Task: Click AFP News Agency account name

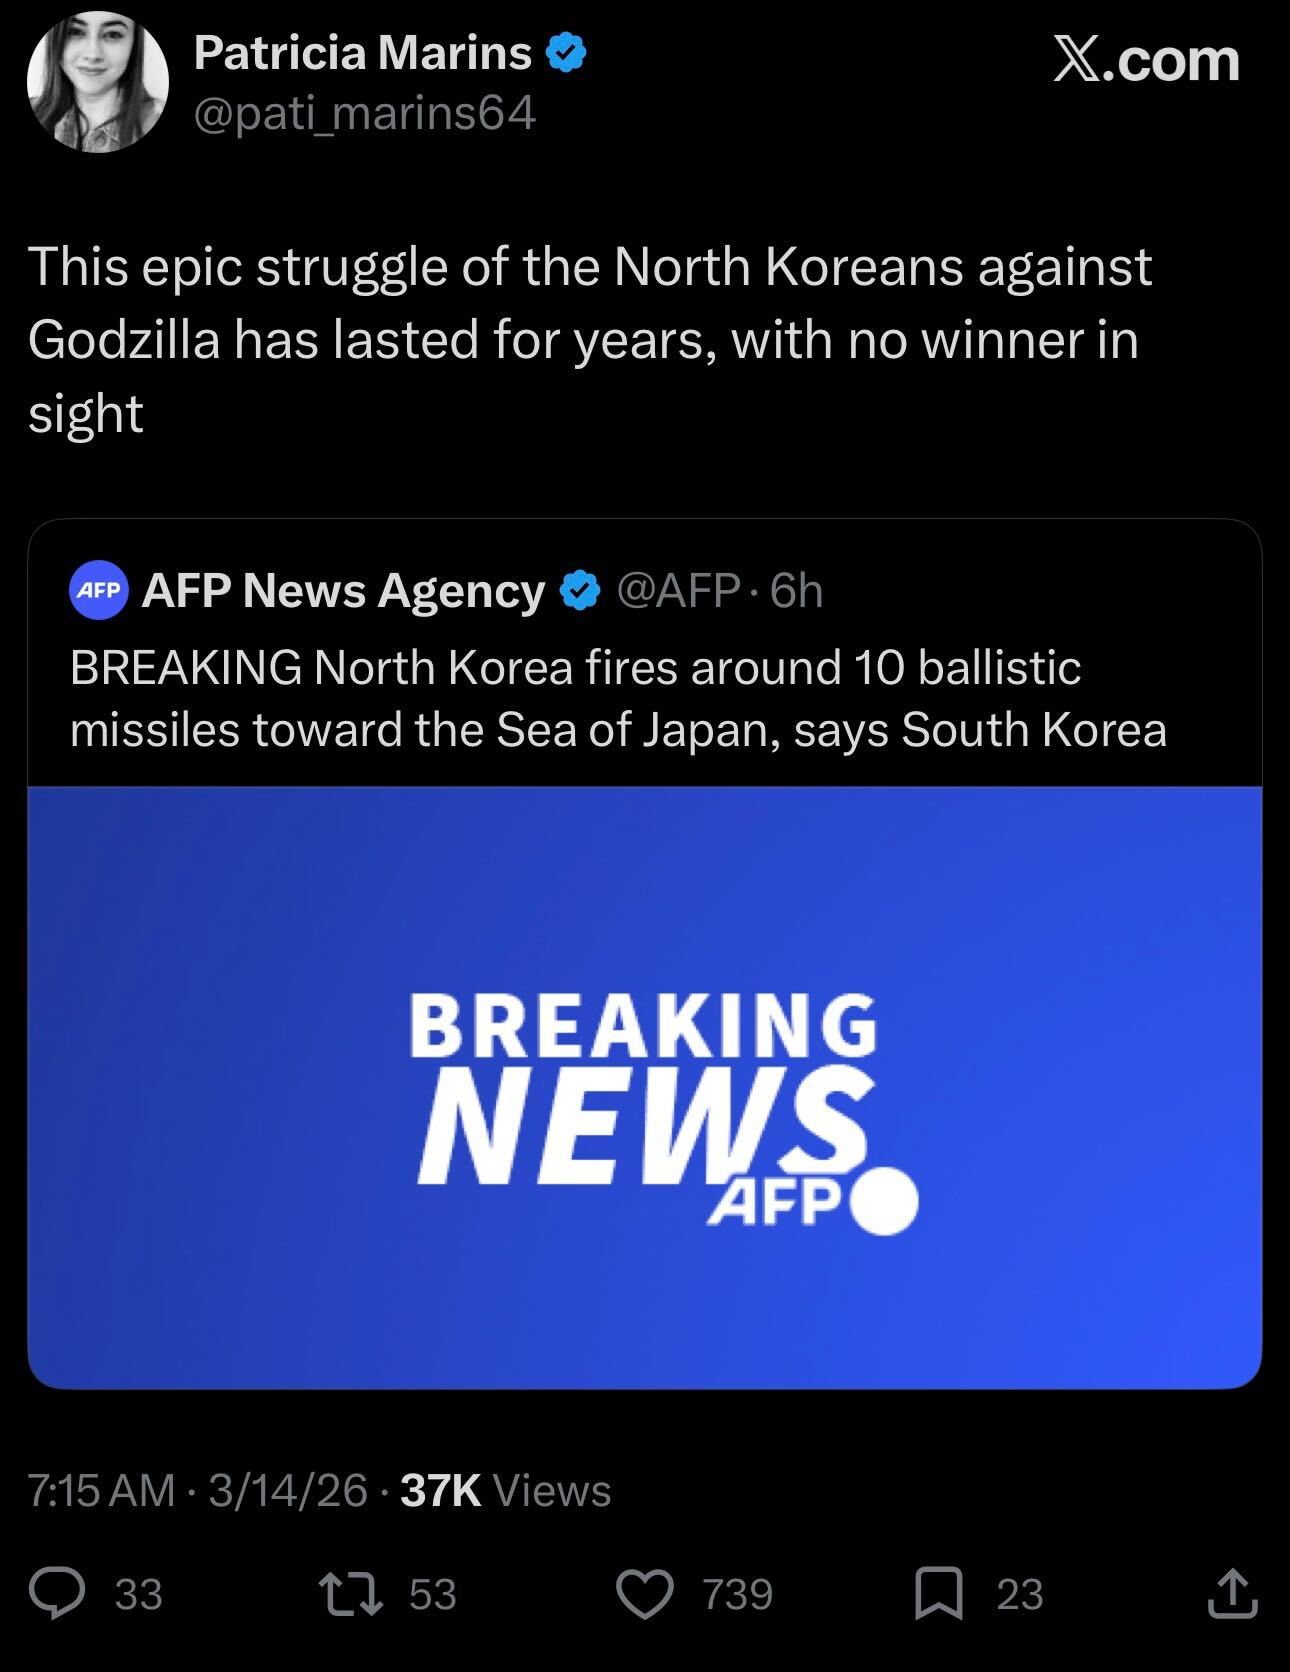Action: 343,591
